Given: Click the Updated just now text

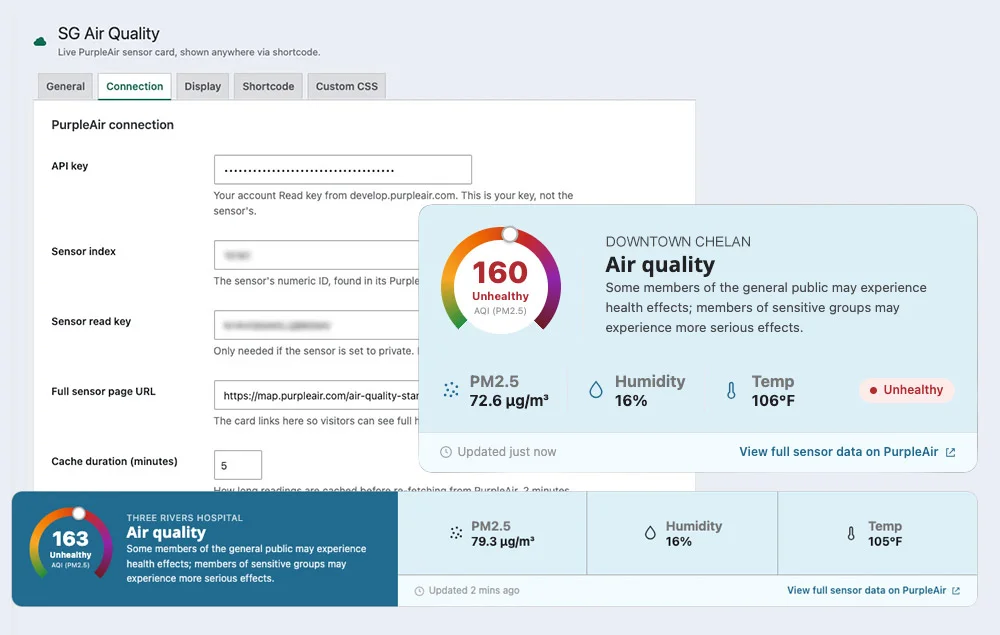Looking at the screenshot, I should tap(506, 452).
